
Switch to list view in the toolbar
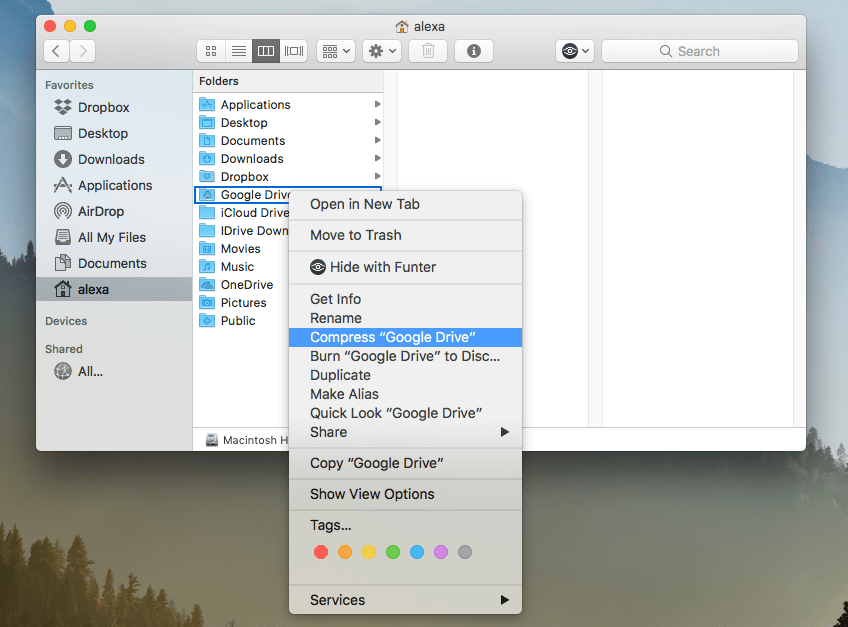(x=238, y=50)
